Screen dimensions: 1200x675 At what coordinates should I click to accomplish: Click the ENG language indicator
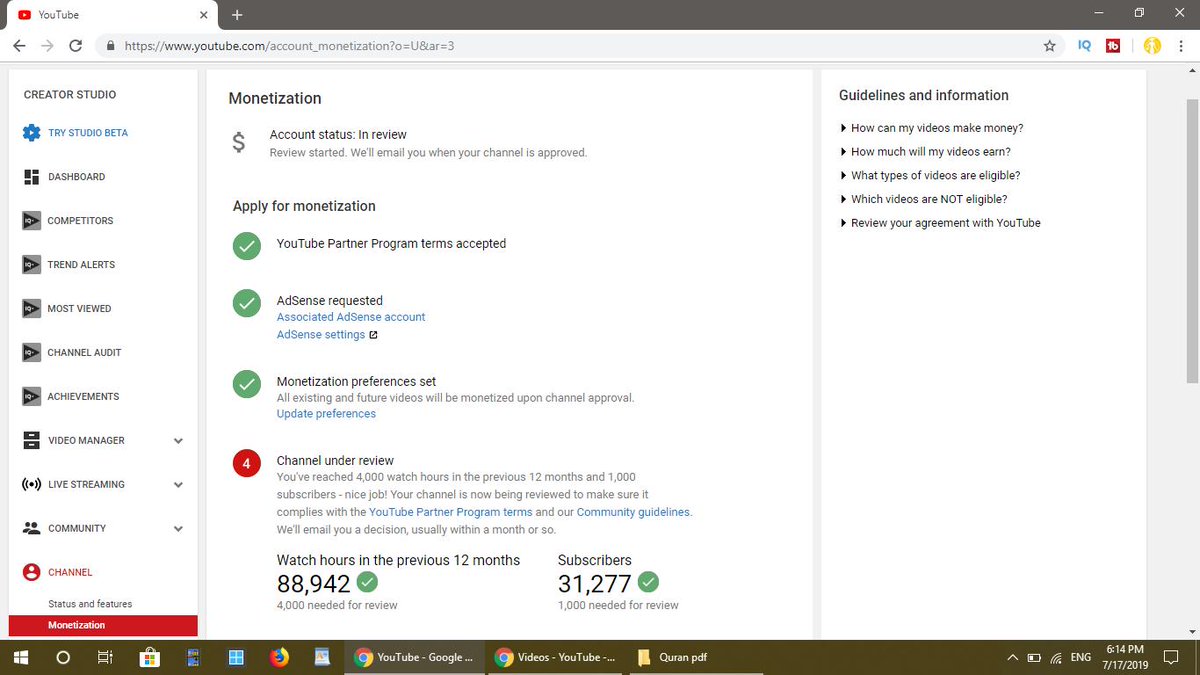point(1080,657)
